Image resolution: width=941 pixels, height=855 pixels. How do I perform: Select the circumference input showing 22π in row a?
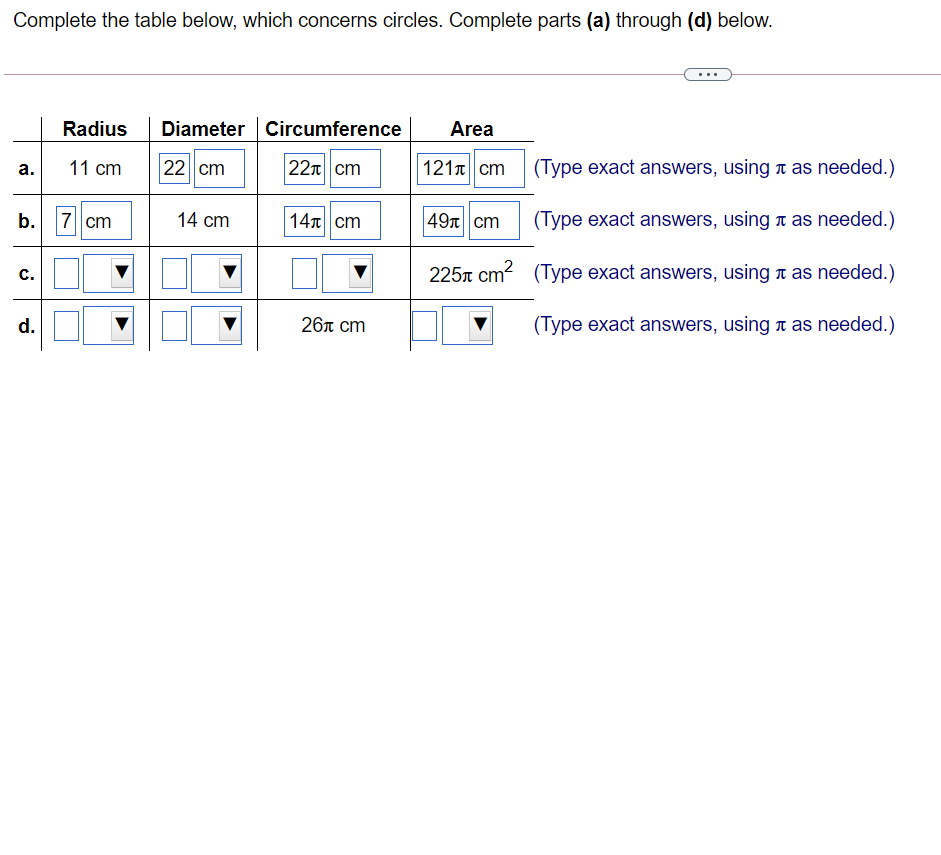[304, 168]
